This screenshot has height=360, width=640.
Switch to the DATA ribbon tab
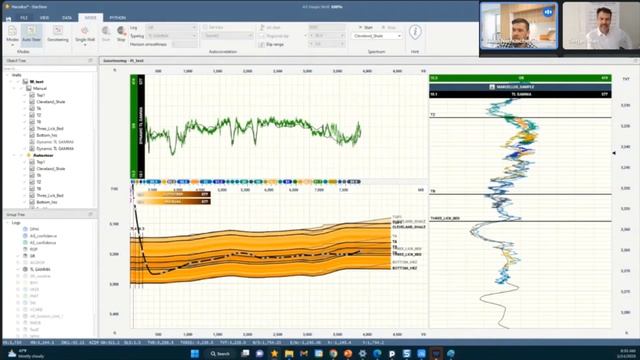pos(67,18)
